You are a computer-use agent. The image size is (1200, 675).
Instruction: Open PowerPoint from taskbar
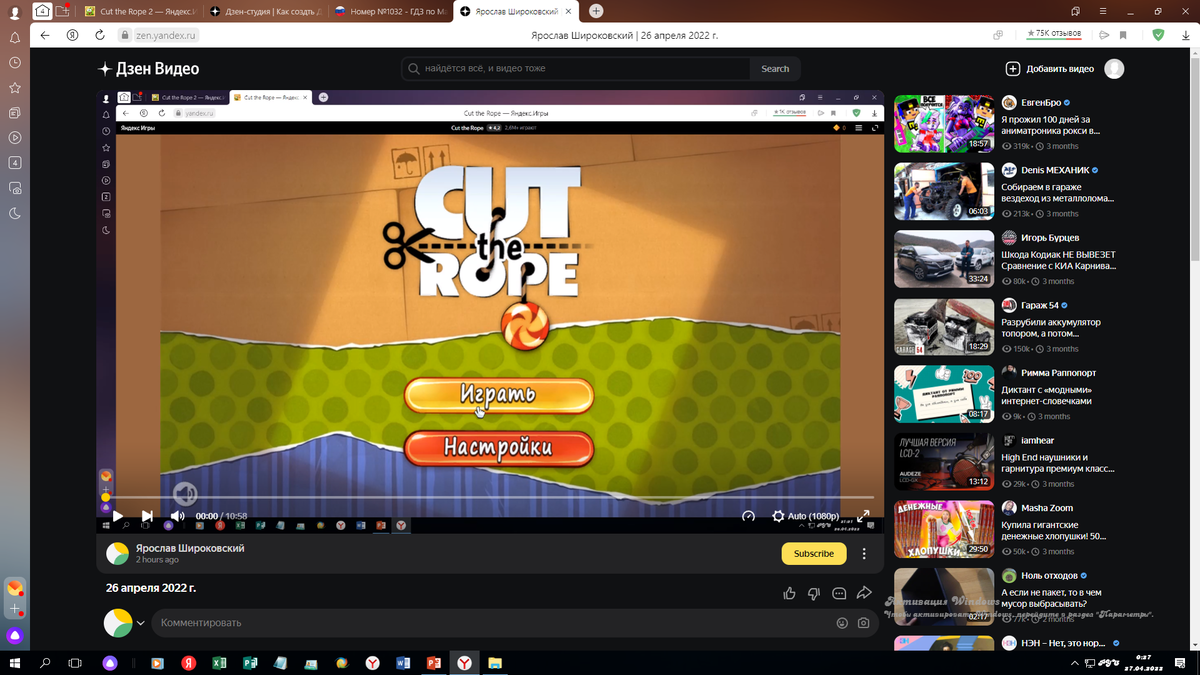pos(434,662)
